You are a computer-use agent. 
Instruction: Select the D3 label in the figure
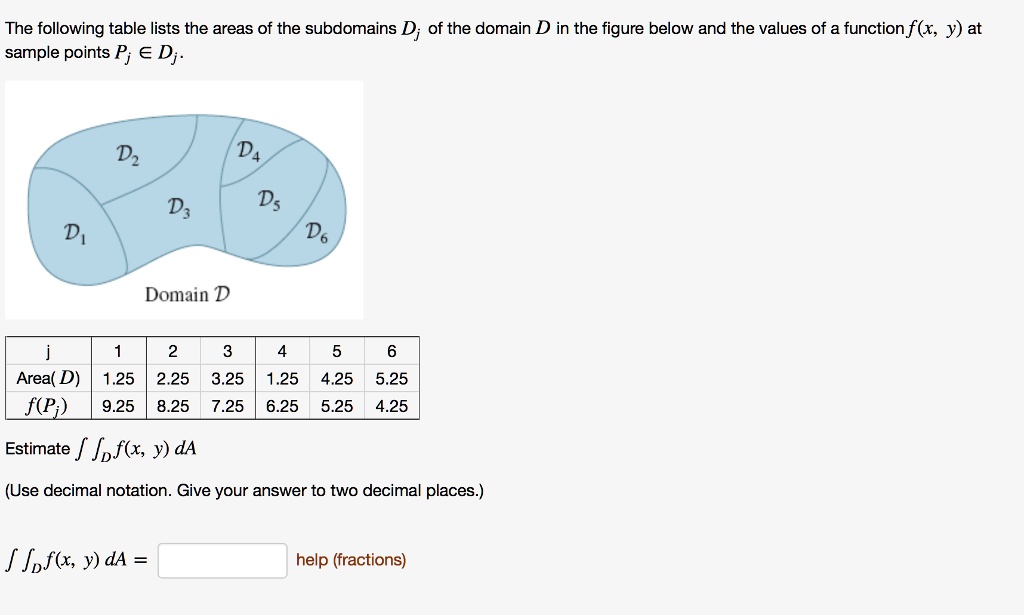tap(178, 208)
